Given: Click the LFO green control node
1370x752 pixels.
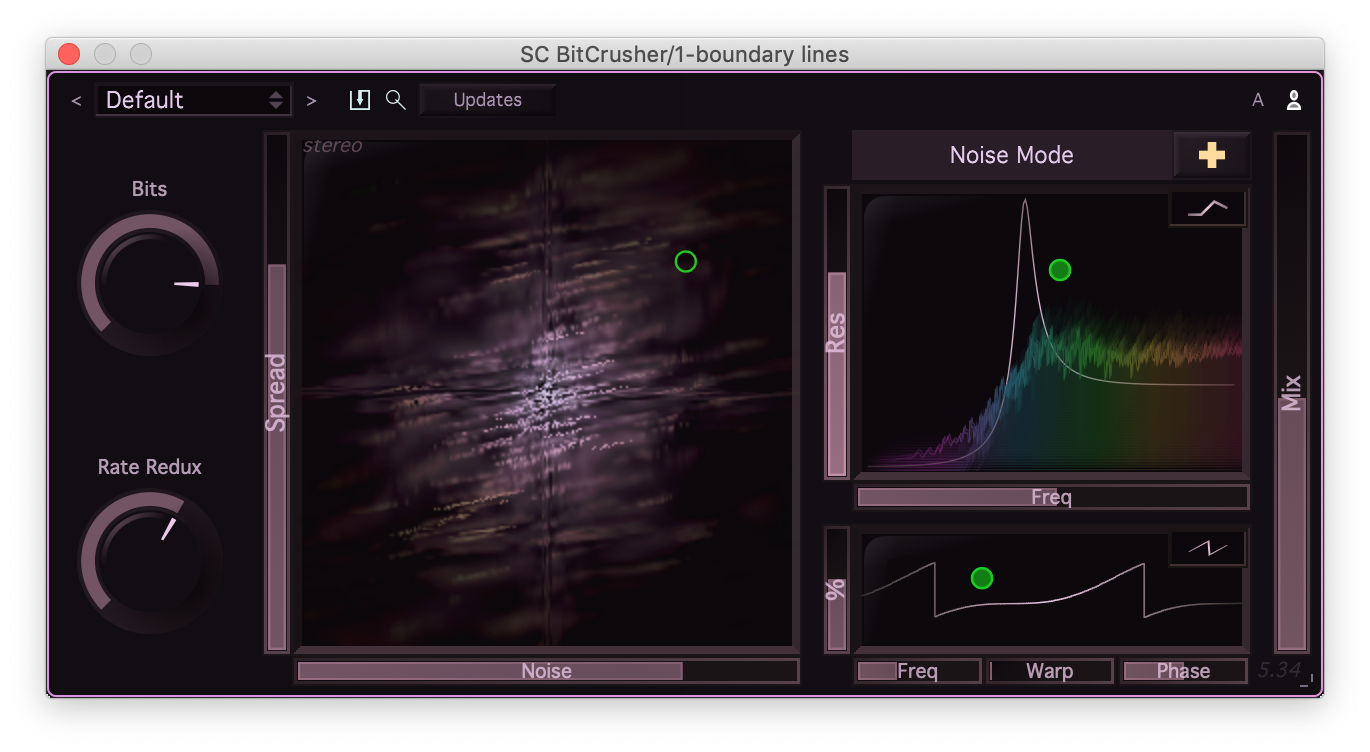Looking at the screenshot, I should (982, 578).
